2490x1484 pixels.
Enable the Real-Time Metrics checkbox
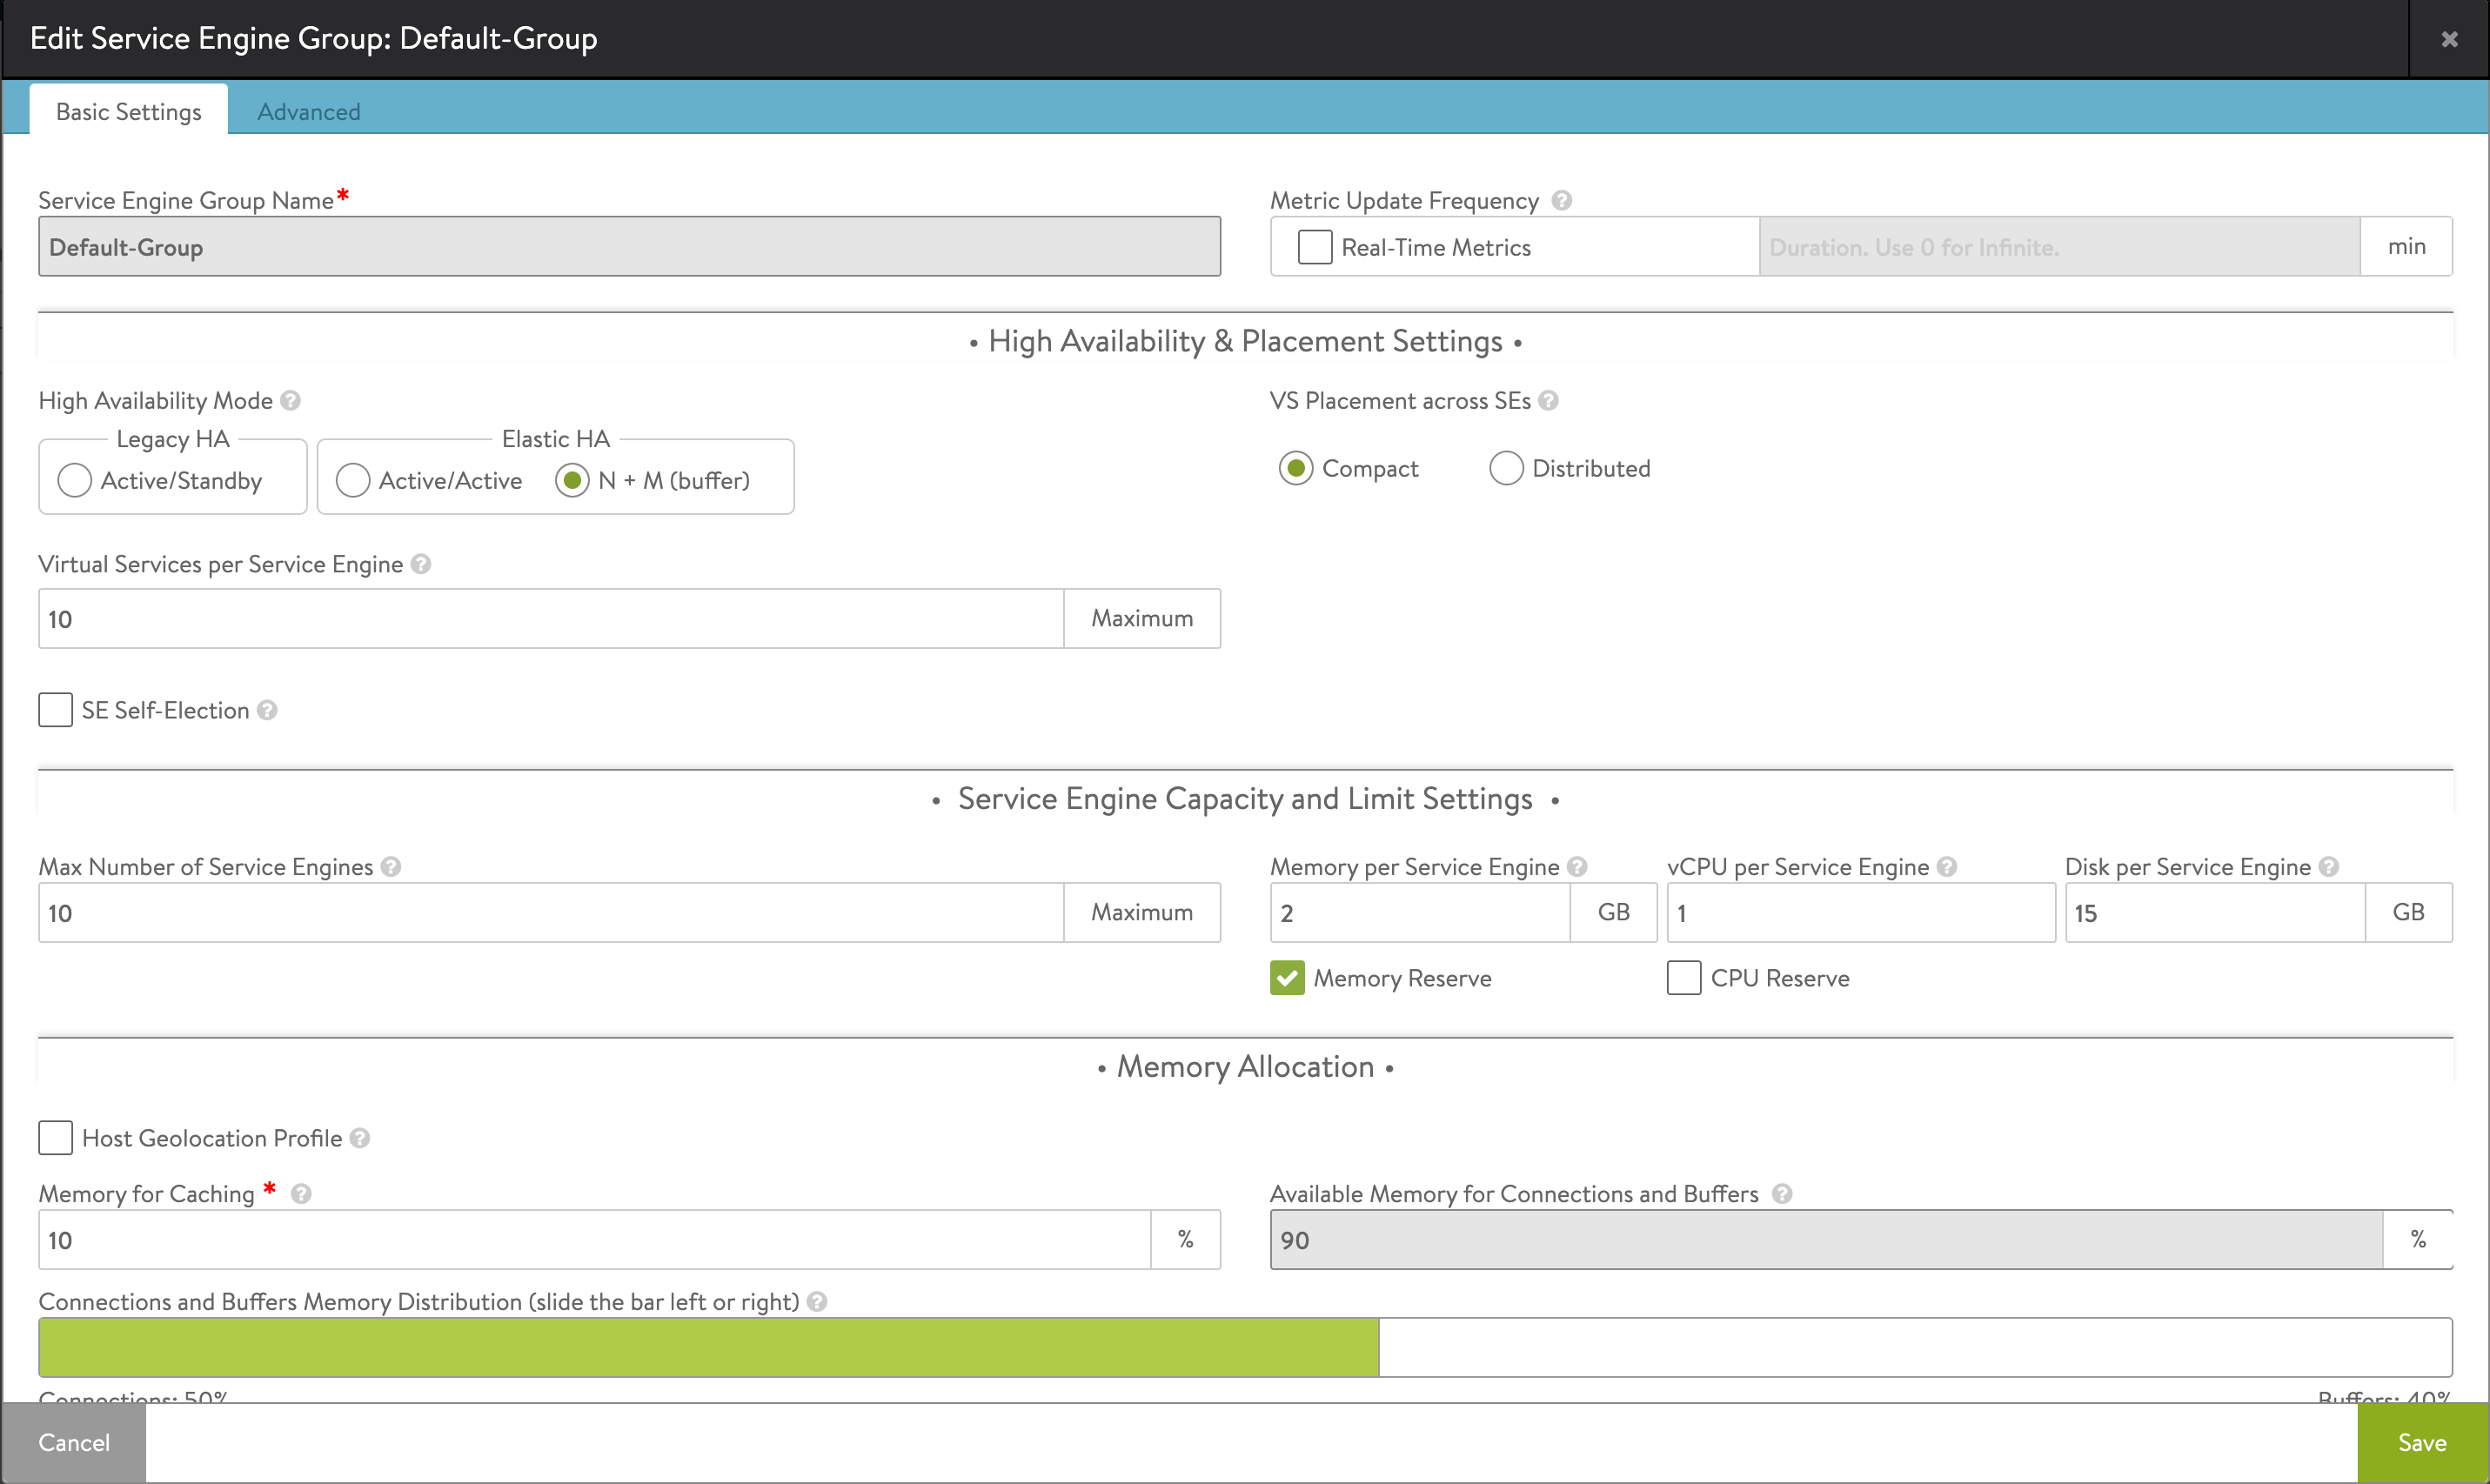click(1314, 247)
